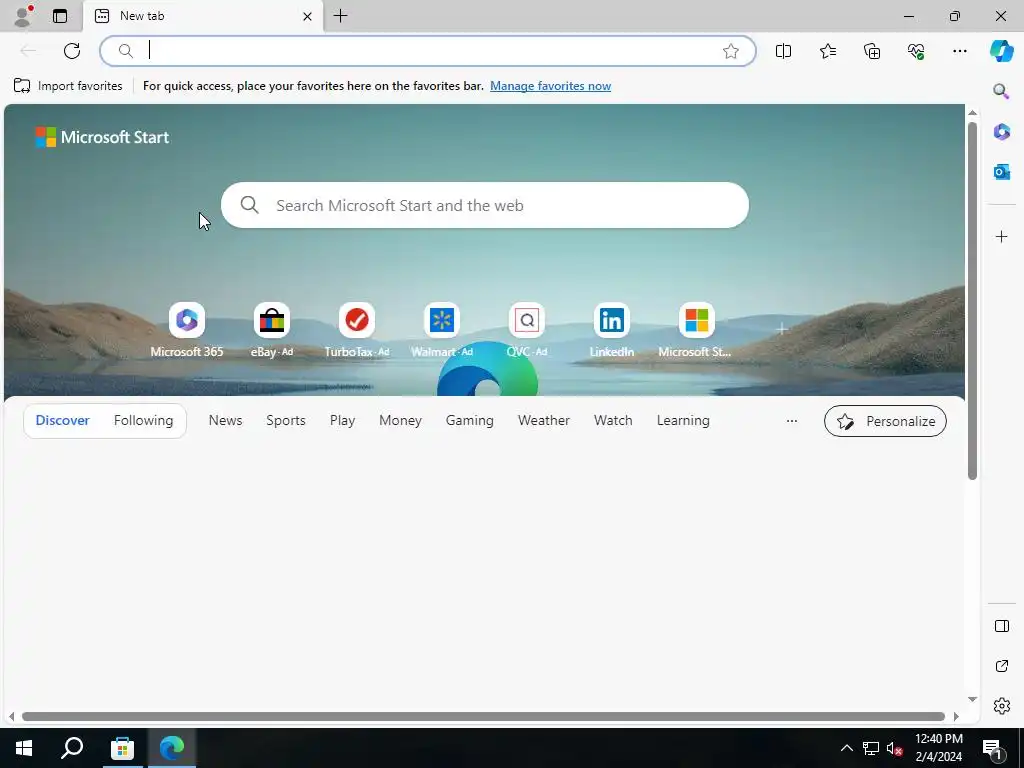1024x768 pixels.
Task: Open TurboTax quick link
Action: tap(357, 330)
